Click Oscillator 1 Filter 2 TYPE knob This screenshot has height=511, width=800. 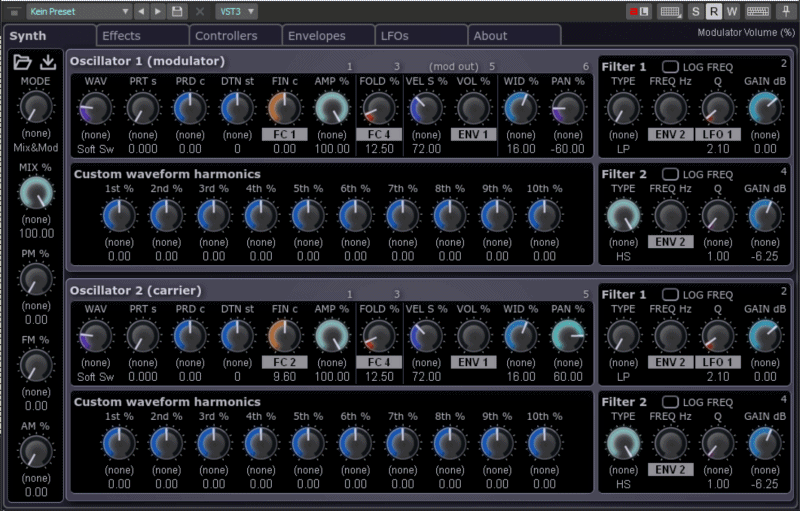(623, 216)
